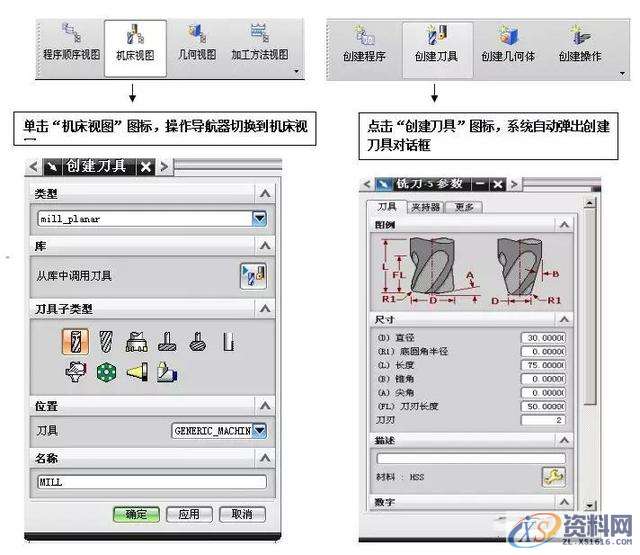This screenshot has width=640, height=555.
Task: Click the 取消 cancel button
Action: pos(242,514)
